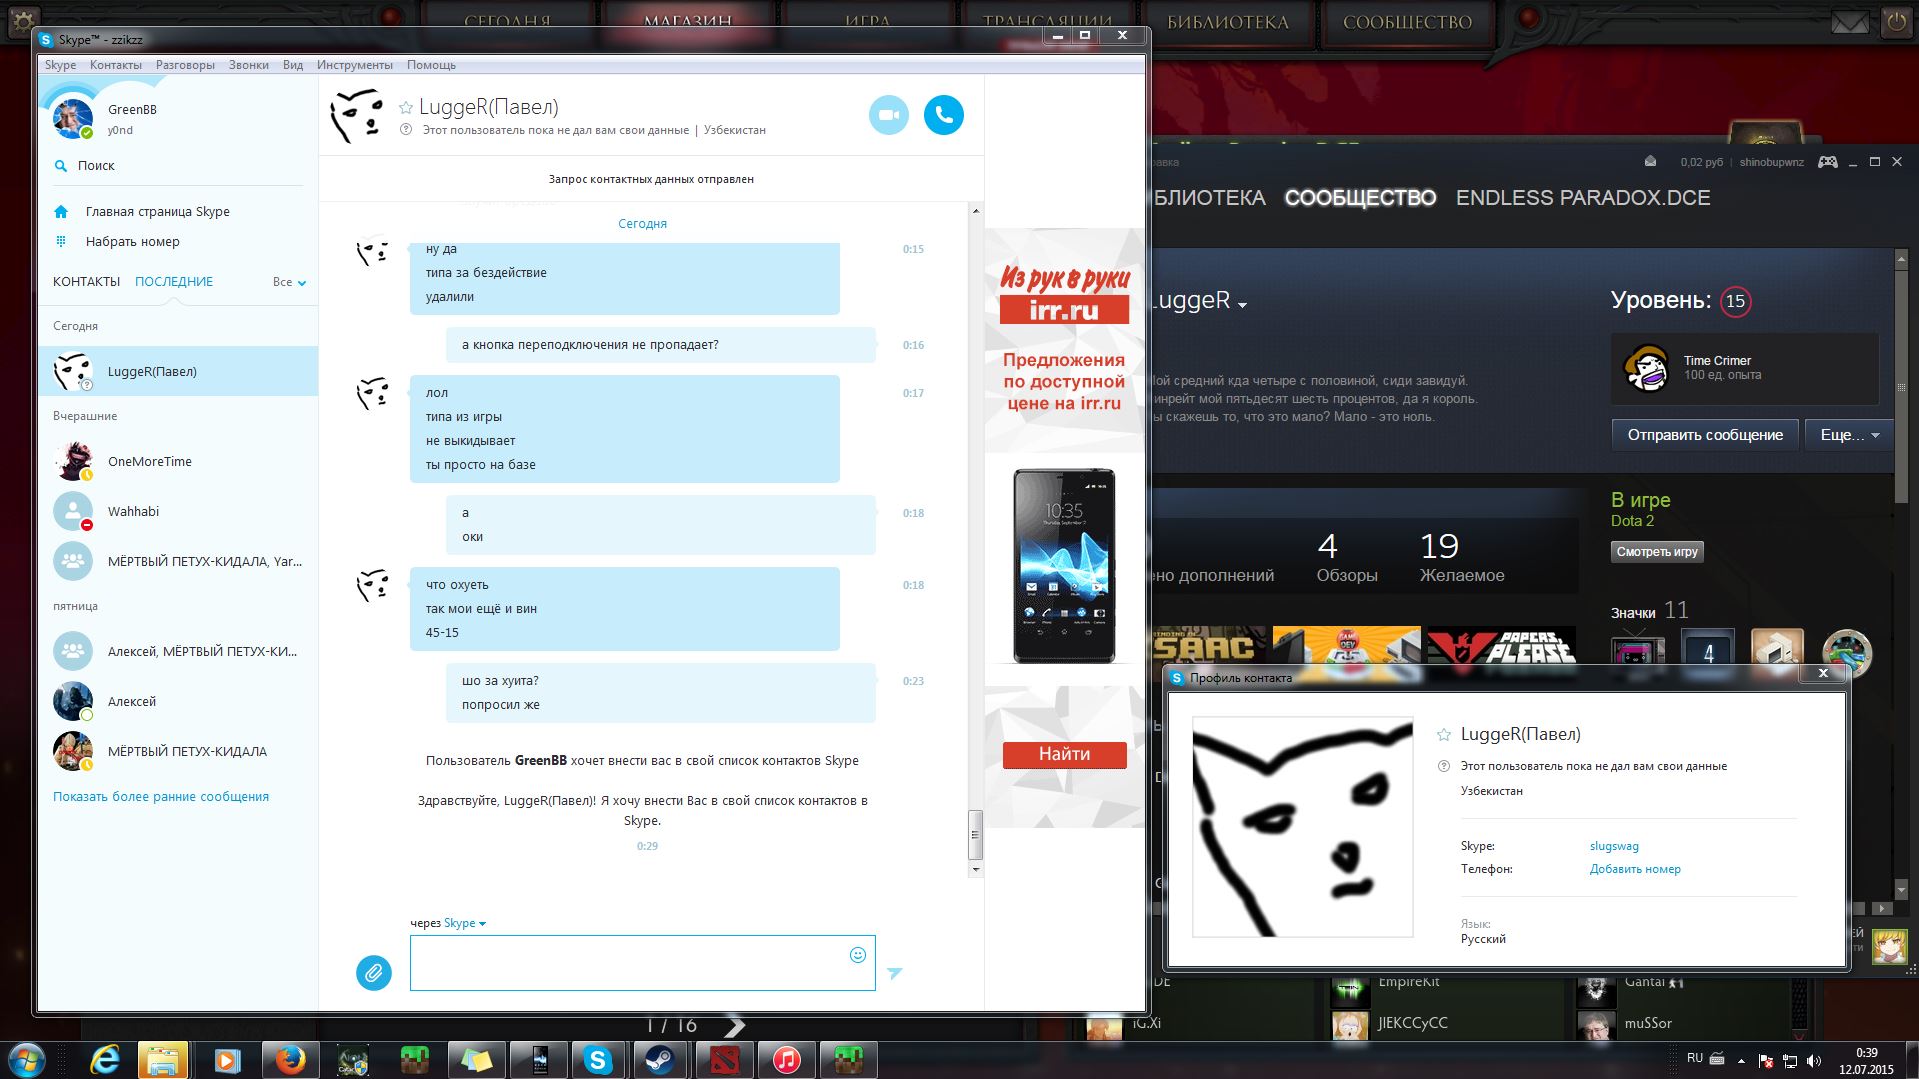The image size is (1919, 1079).
Task: Click 'Показать более ранние сообщения' link
Action: click(161, 797)
